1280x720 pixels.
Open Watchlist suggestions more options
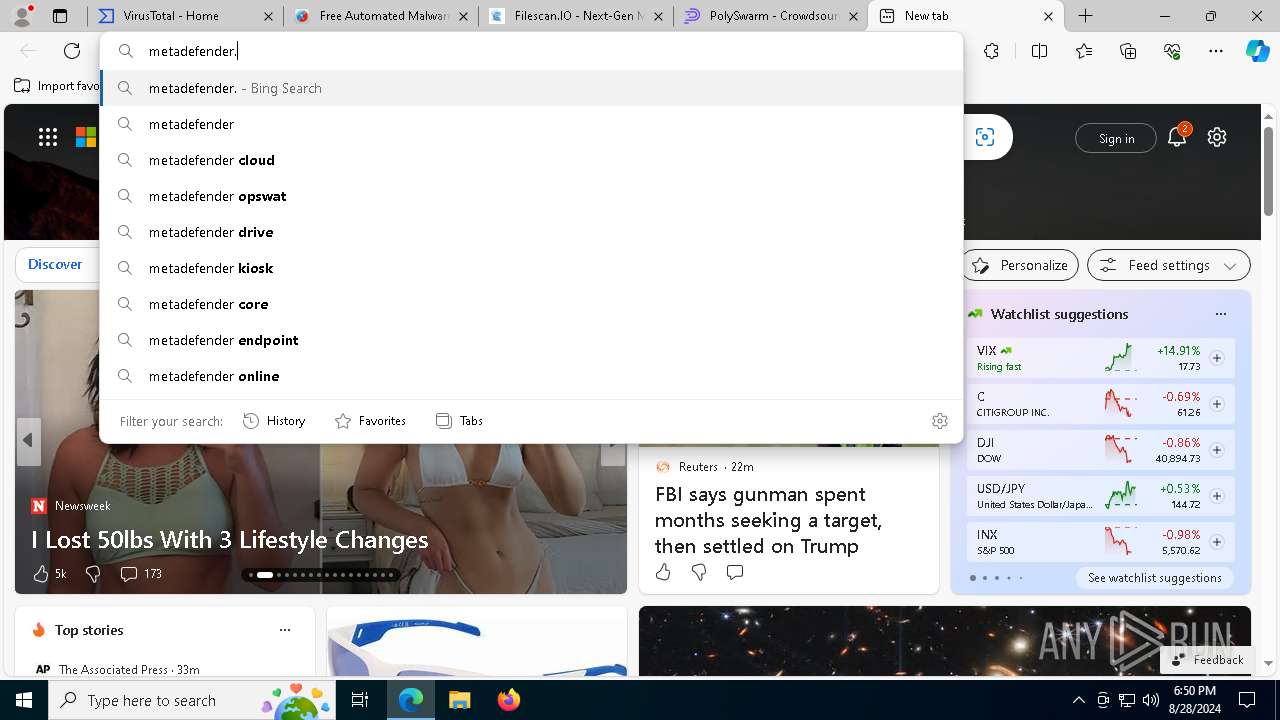(x=1220, y=314)
